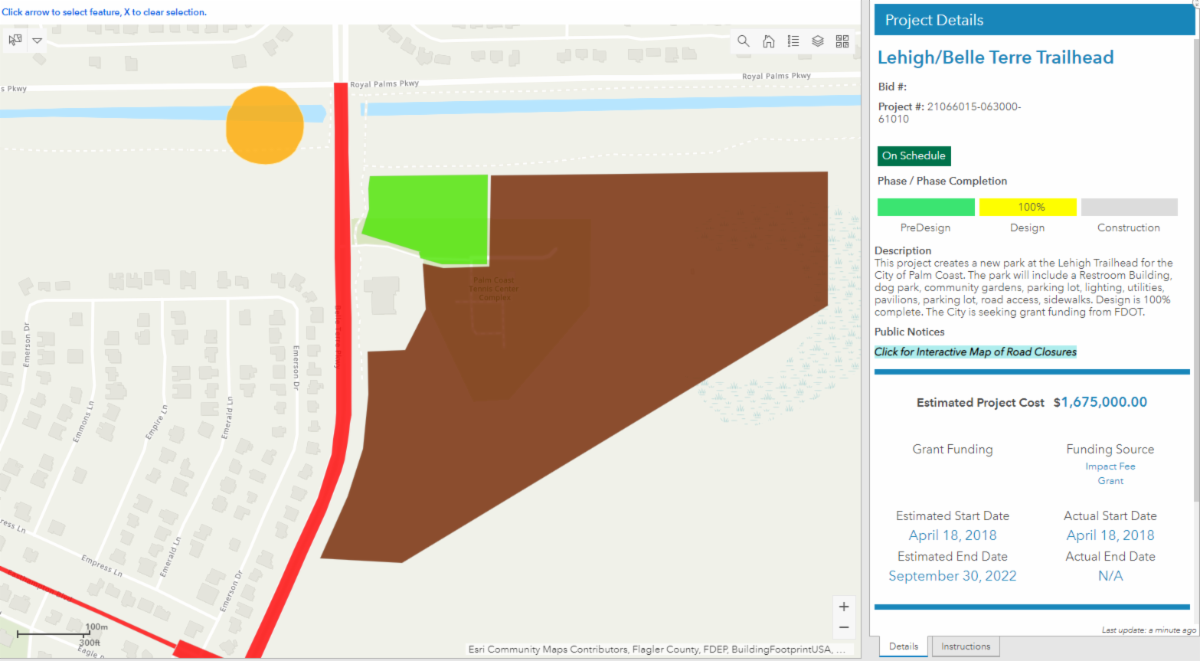Open the basemap gallery grid
This screenshot has height=661, width=1200.
pos(842,41)
